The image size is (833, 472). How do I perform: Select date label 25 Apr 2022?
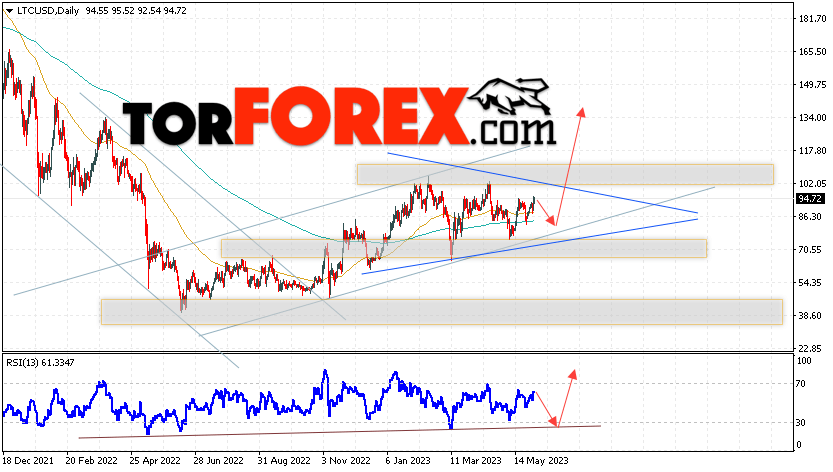155,461
